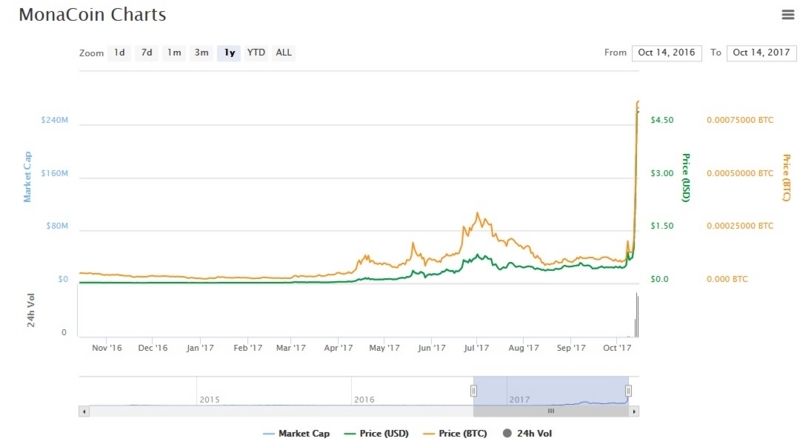Viewport: 800px width, 444px height.
Task: Set zoom to 3m
Action: (201, 53)
